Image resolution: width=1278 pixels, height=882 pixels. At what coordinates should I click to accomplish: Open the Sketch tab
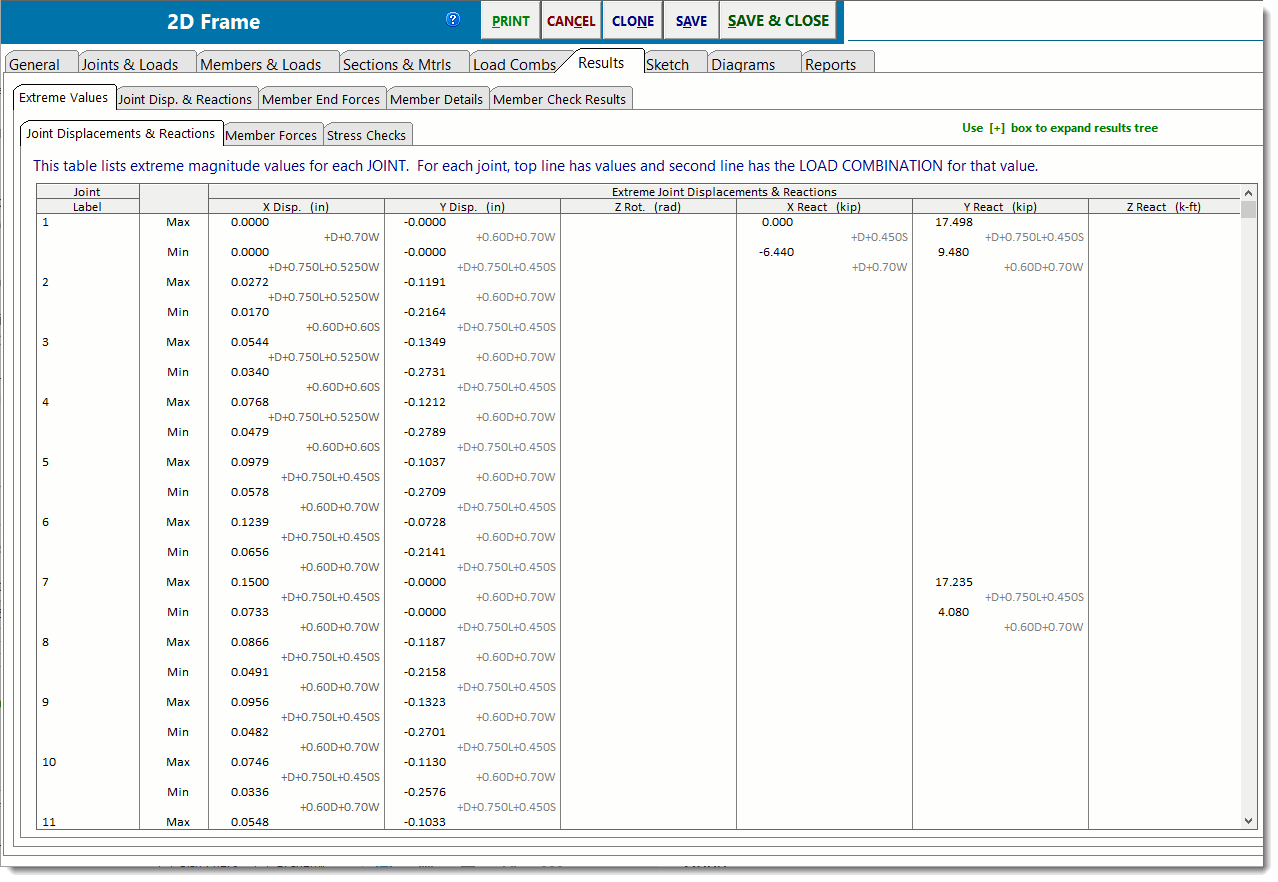point(667,64)
